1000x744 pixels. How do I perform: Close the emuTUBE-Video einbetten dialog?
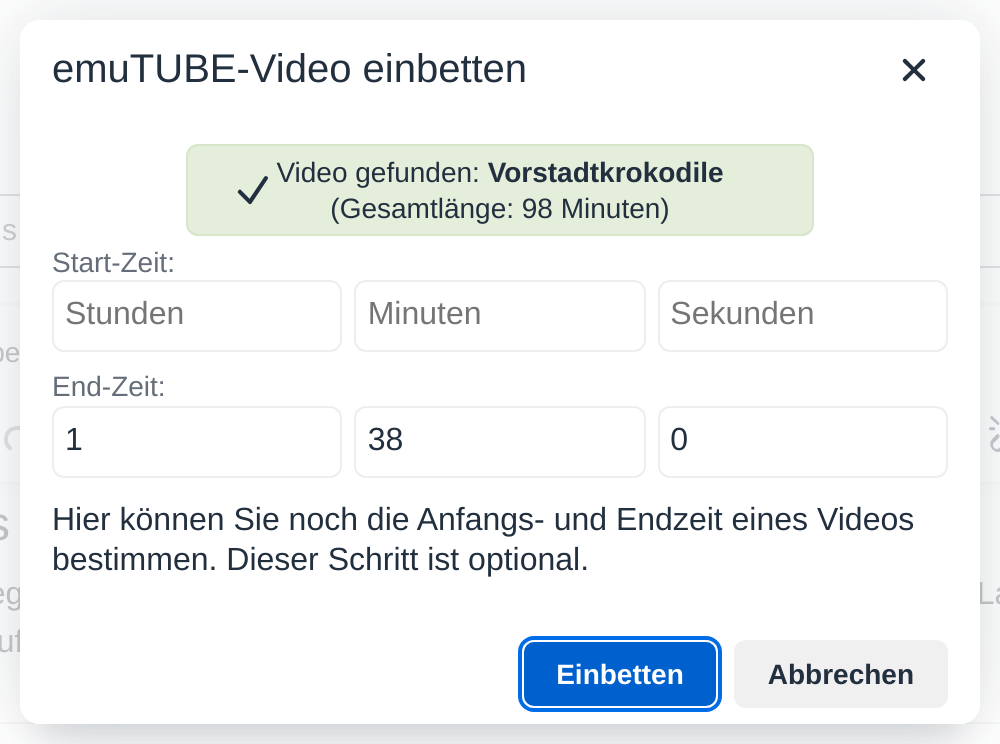[x=913, y=69]
